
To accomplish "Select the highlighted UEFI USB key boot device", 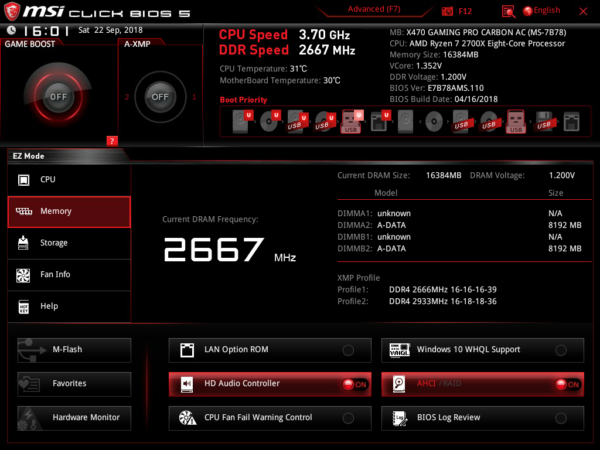I will (351, 122).
